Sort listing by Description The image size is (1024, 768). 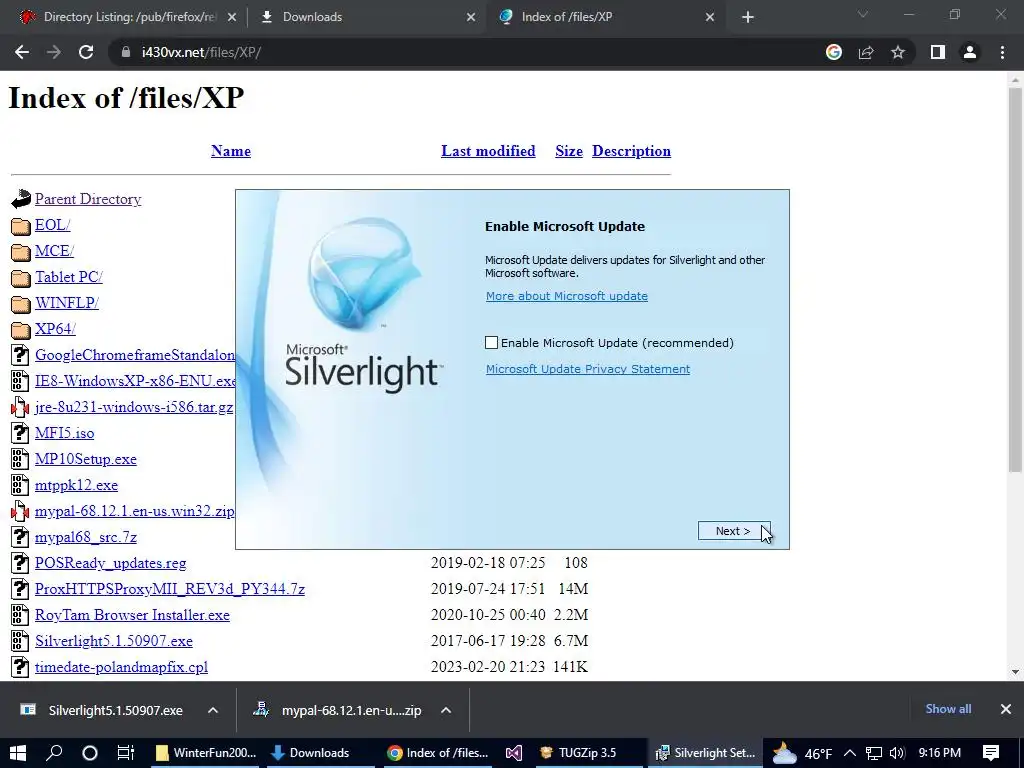(632, 151)
